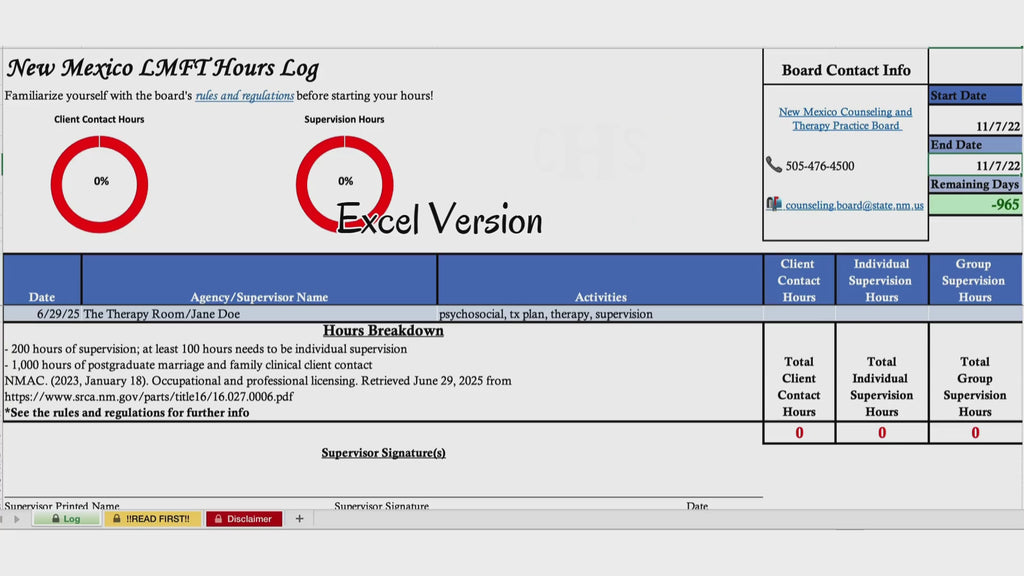Select the Client Contact Hours donut chart

pos(99,184)
